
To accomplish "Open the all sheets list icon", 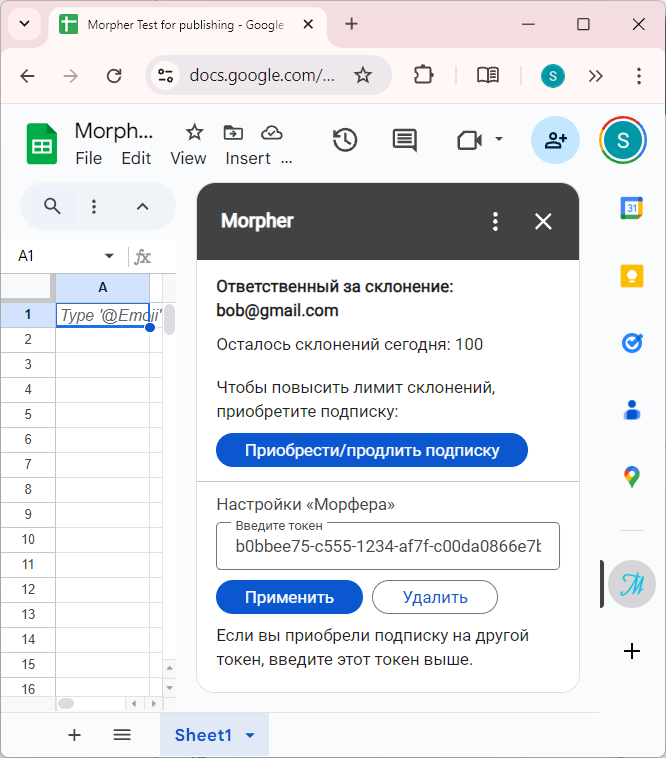I will pyautogui.click(x=122, y=735).
